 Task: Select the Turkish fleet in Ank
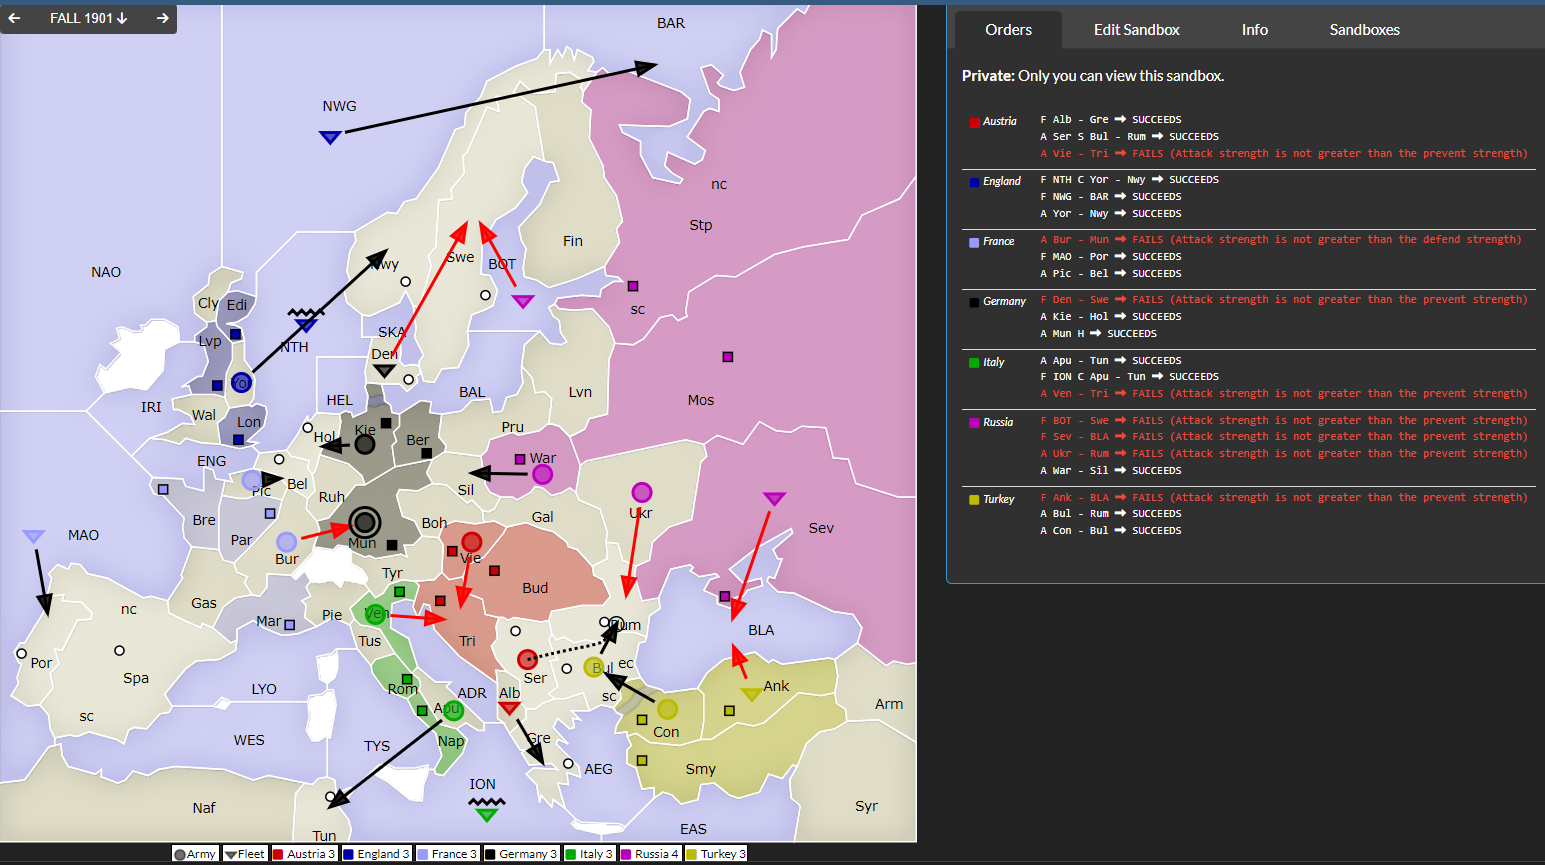pyautogui.click(x=751, y=694)
